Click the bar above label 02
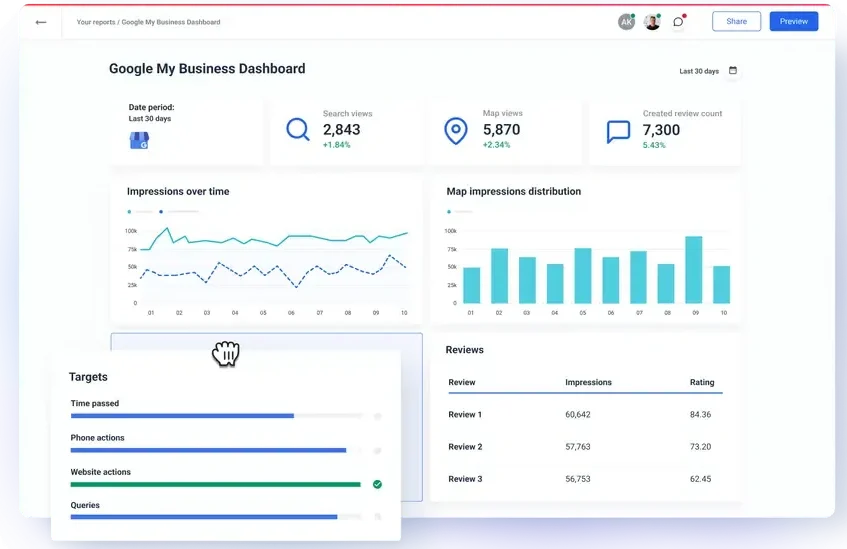The image size is (847, 549). (499, 276)
